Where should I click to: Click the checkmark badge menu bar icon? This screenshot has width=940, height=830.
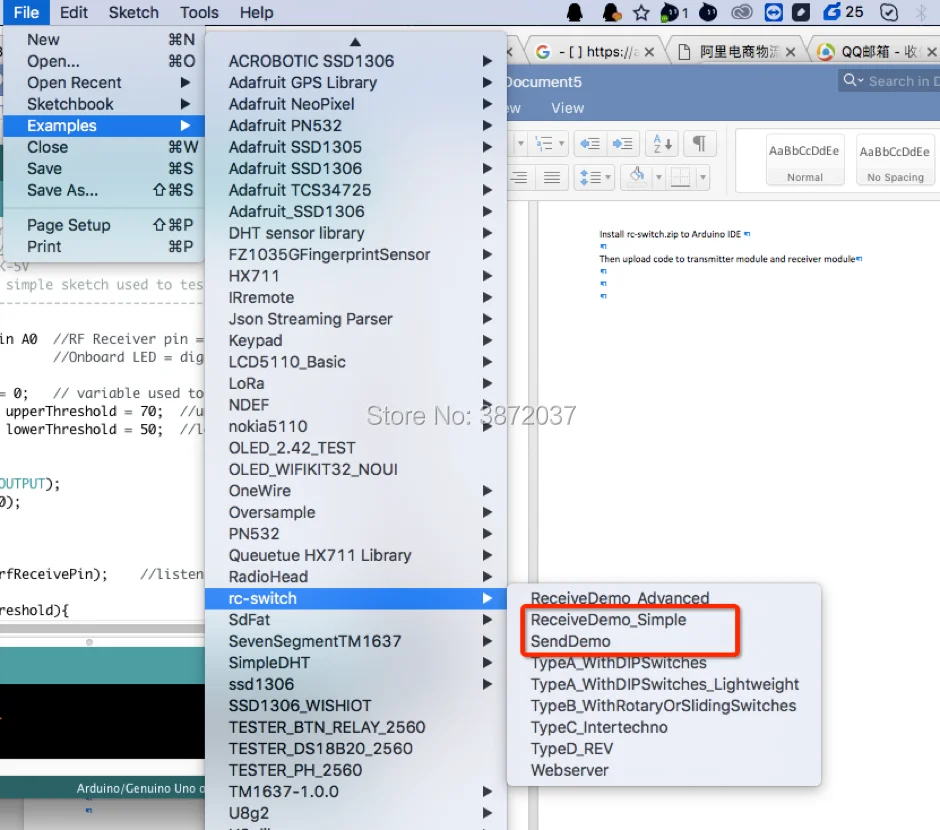pyautogui.click(x=888, y=12)
